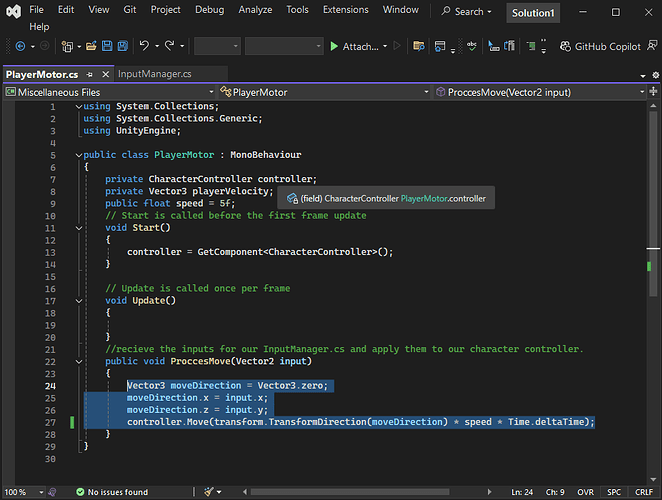Save the current file with the Save icon
This screenshot has width=662, height=500.
[x=107, y=46]
